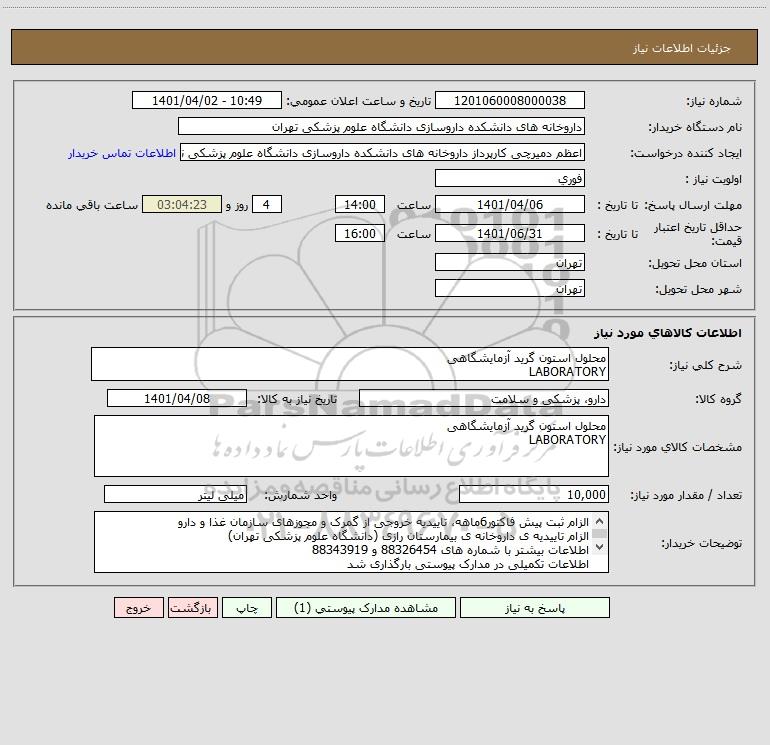Screen dimensions: 770x745
Task: Click request creator field اعظم دمیرچی
Action: tap(383, 152)
